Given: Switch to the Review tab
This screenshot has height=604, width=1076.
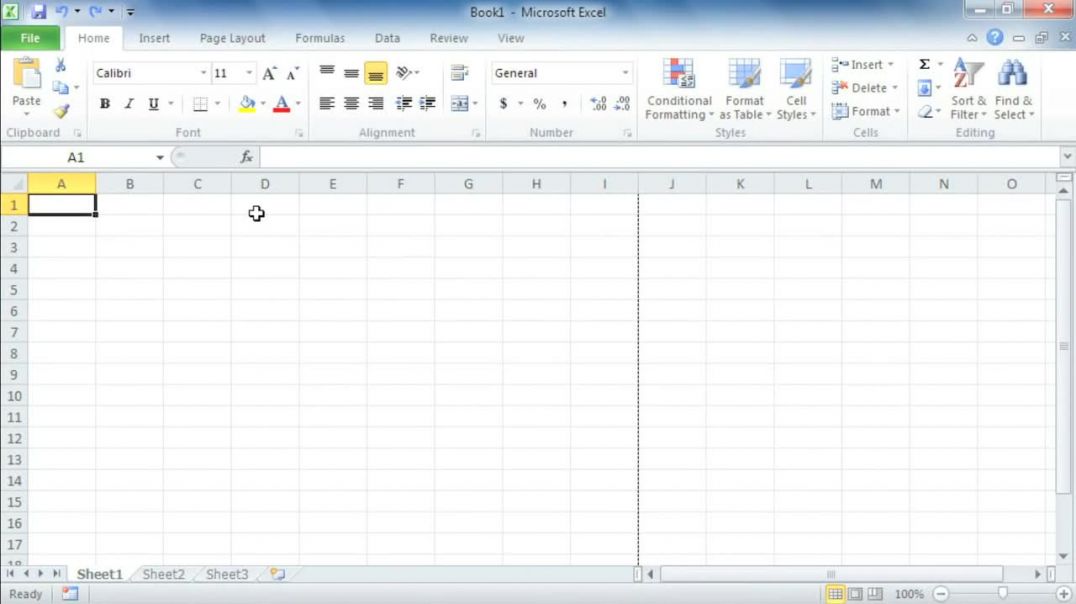Looking at the screenshot, I should pos(449,38).
